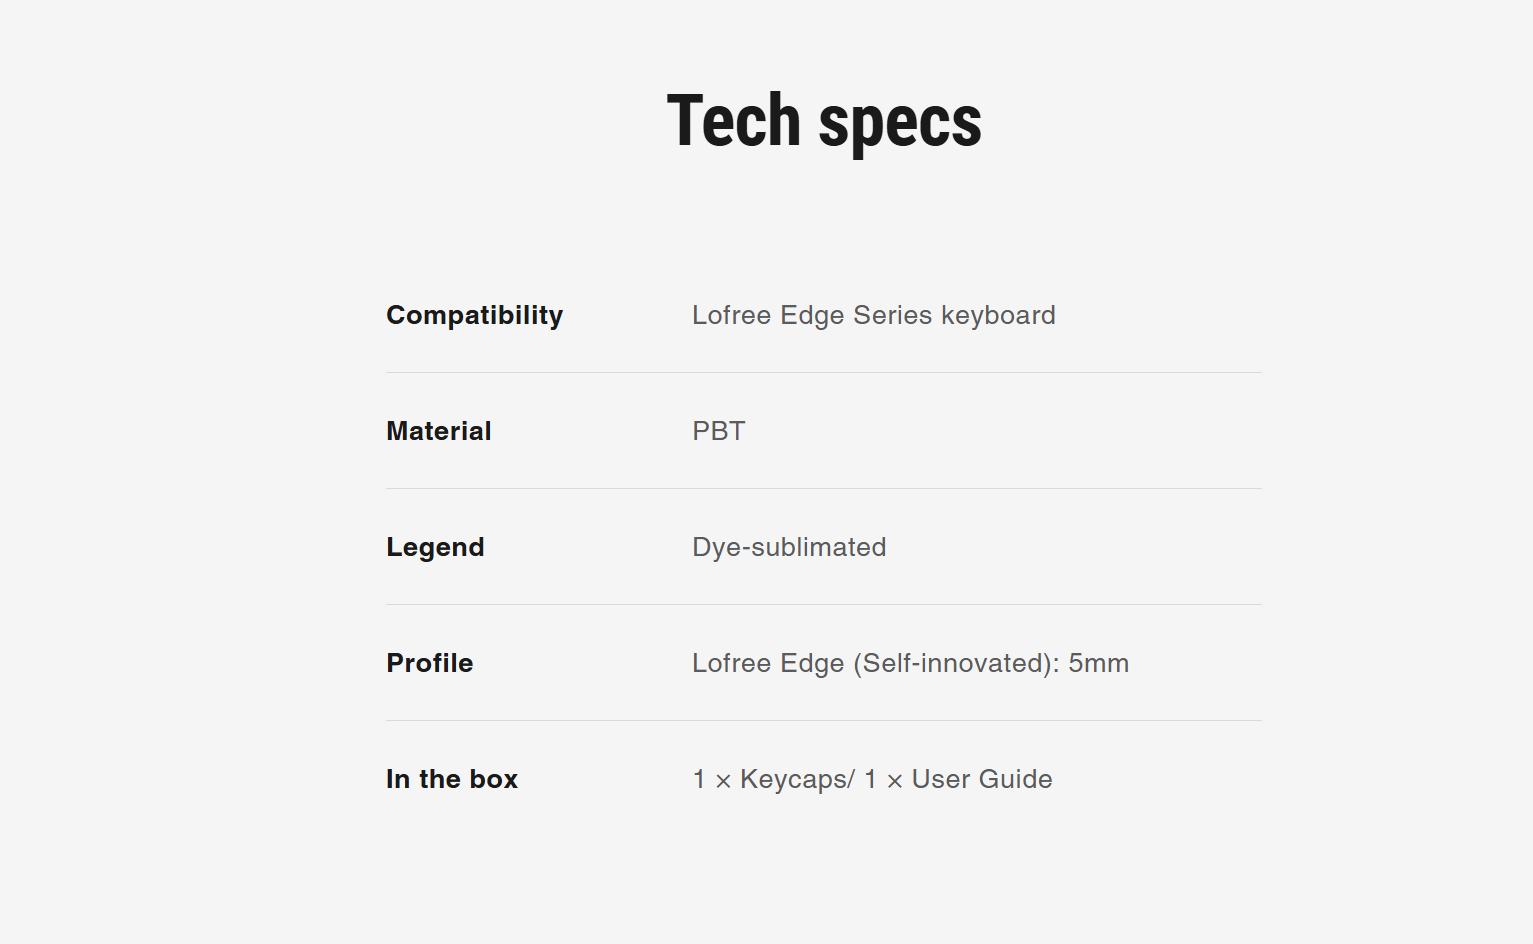Select the PBT material value
1533x944 pixels.
click(718, 431)
